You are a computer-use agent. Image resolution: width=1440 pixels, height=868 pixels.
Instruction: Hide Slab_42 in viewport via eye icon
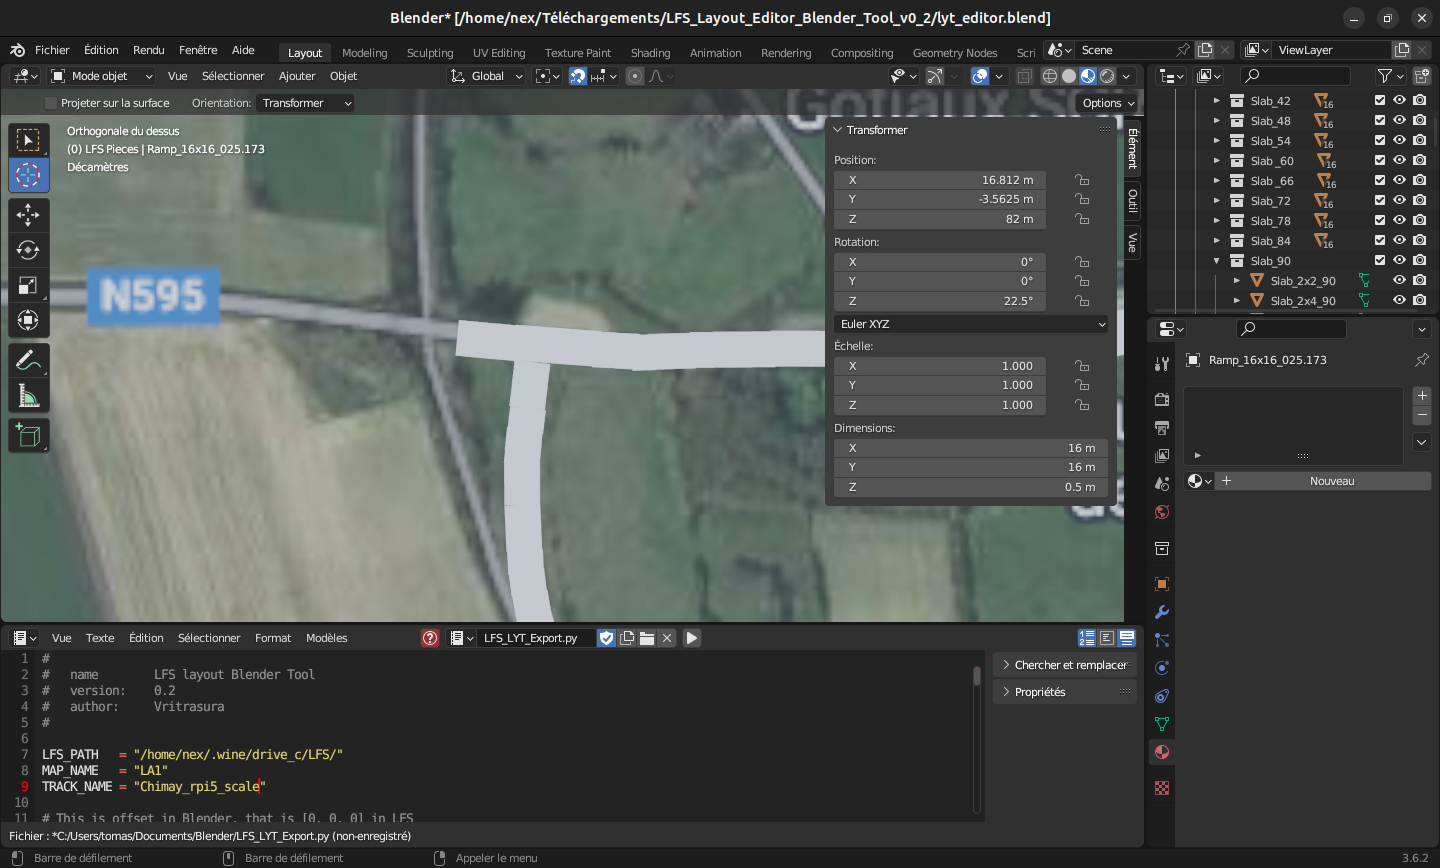(x=1400, y=100)
